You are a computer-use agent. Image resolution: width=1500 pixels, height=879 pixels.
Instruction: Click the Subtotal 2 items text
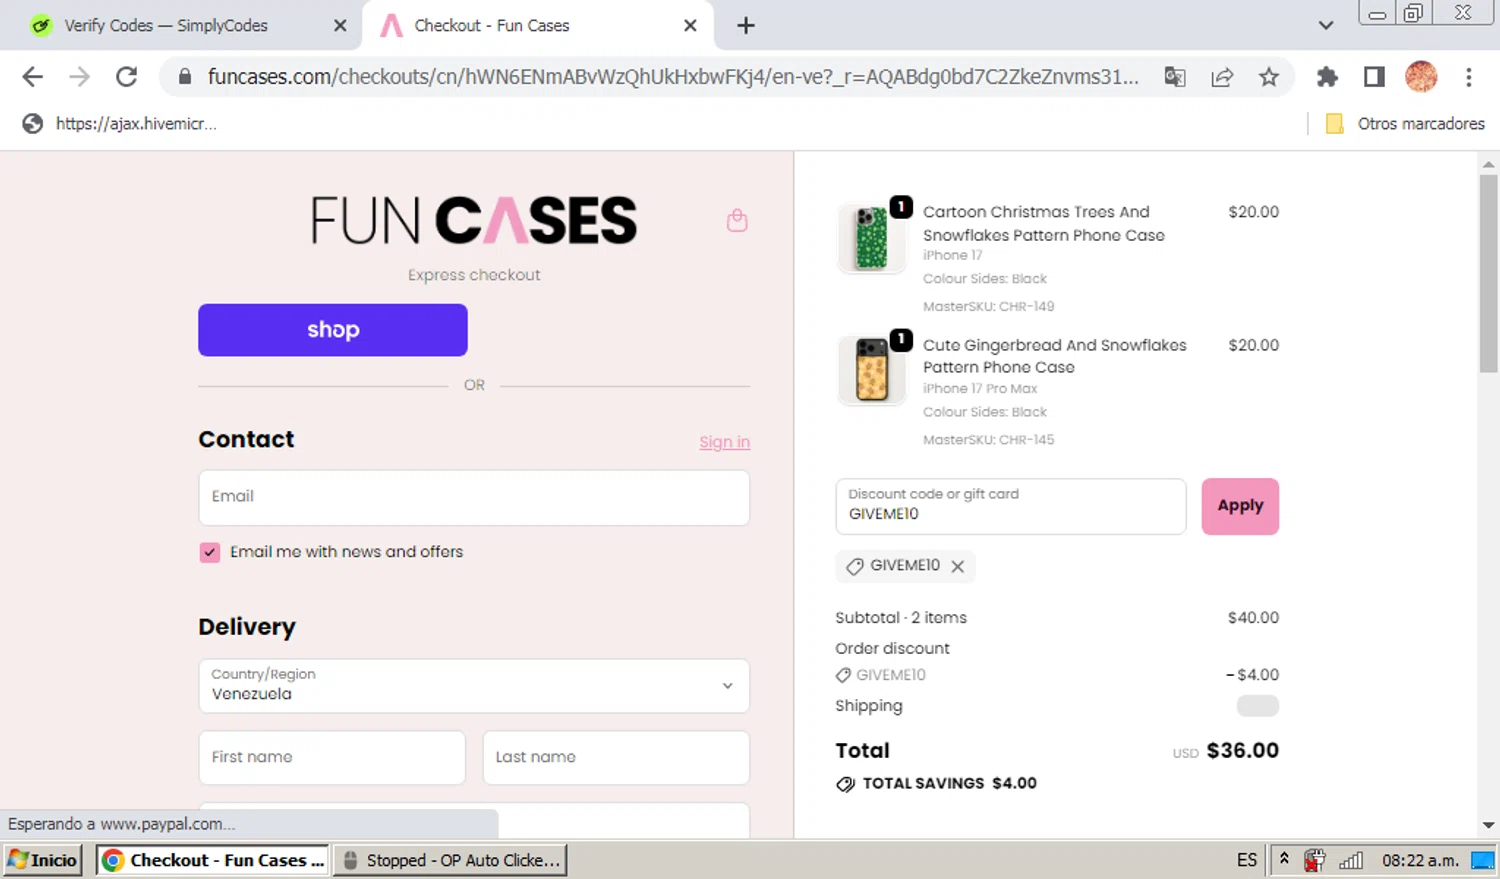pyautogui.click(x=901, y=618)
